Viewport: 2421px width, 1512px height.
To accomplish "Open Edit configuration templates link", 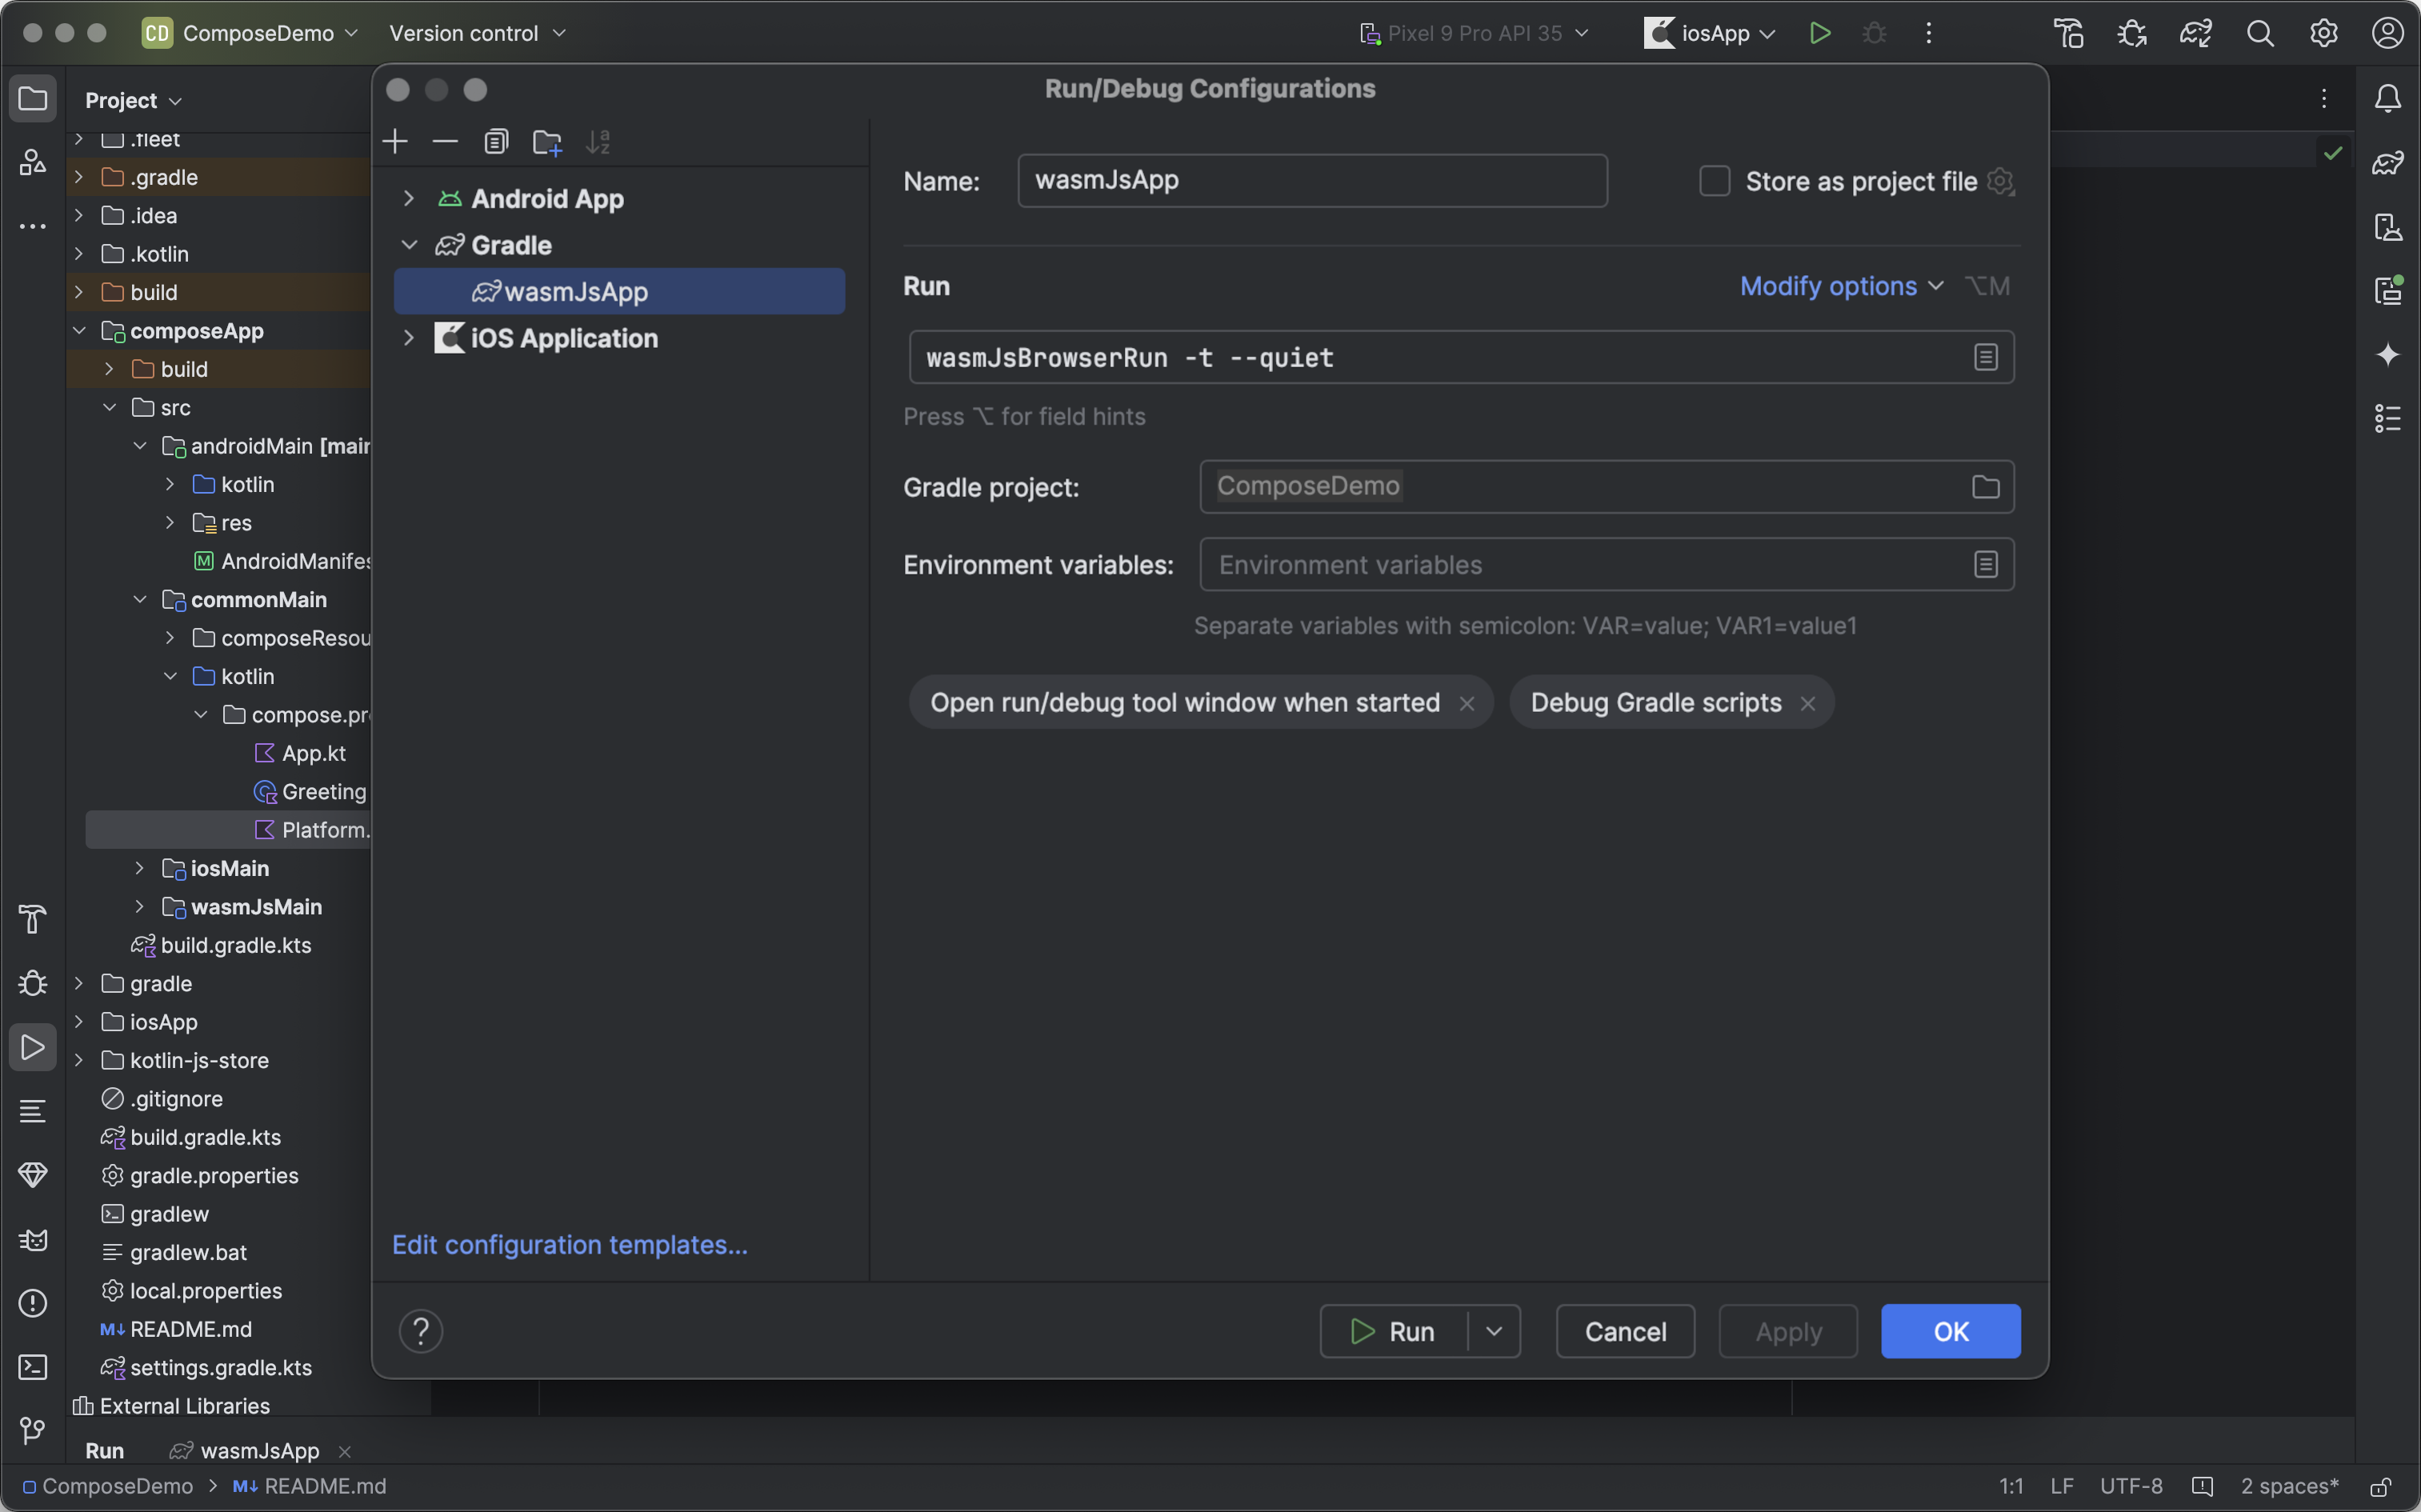I will (x=570, y=1244).
